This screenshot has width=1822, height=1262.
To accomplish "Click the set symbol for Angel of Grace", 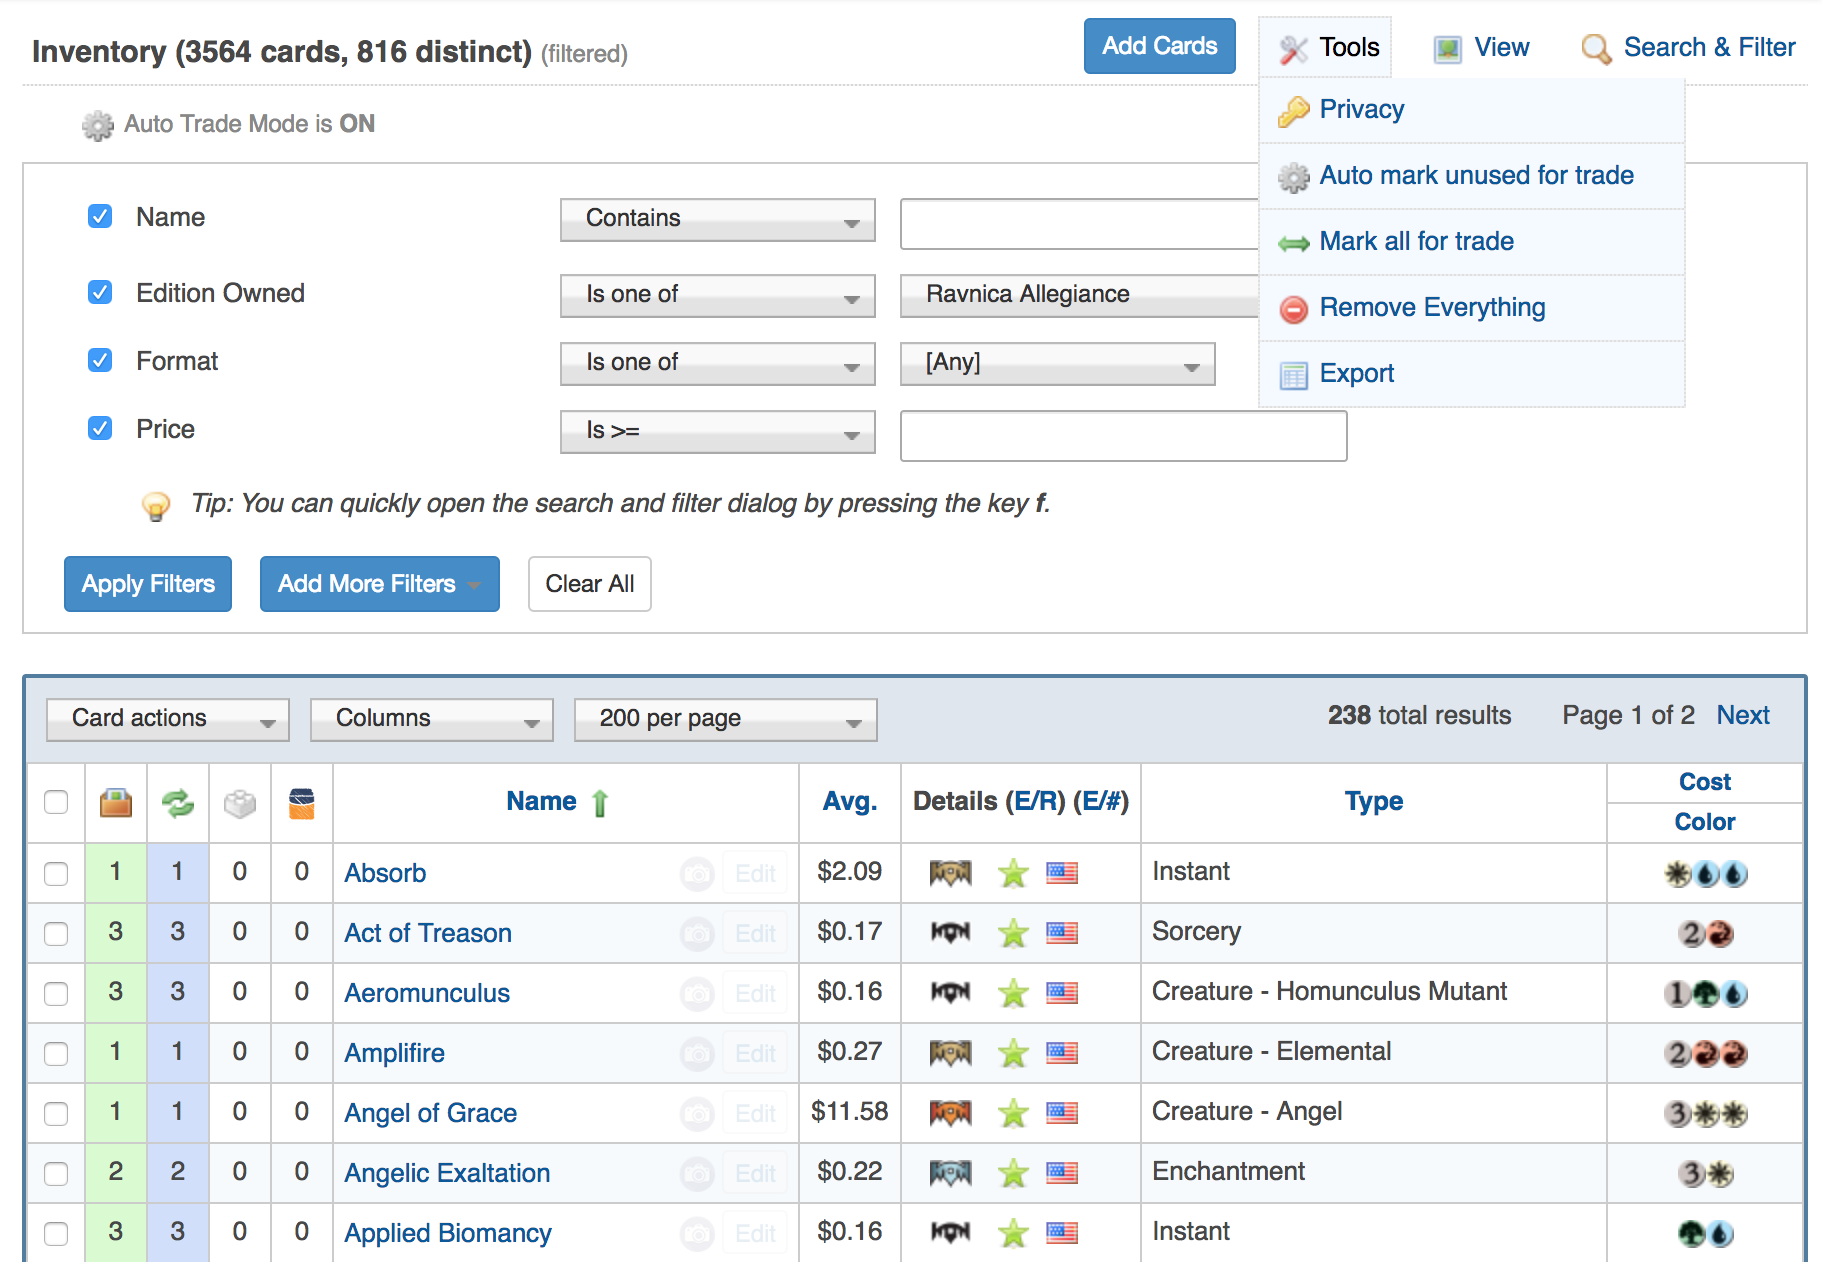I will [950, 1112].
